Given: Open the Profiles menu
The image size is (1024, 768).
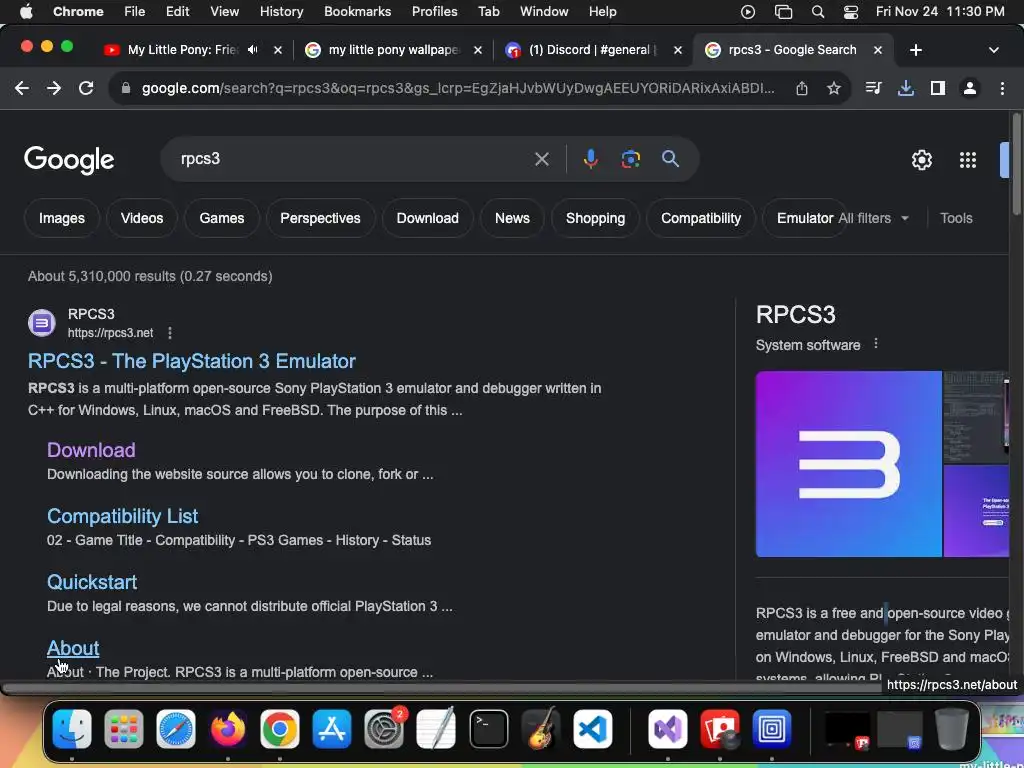Looking at the screenshot, I should click(x=434, y=12).
